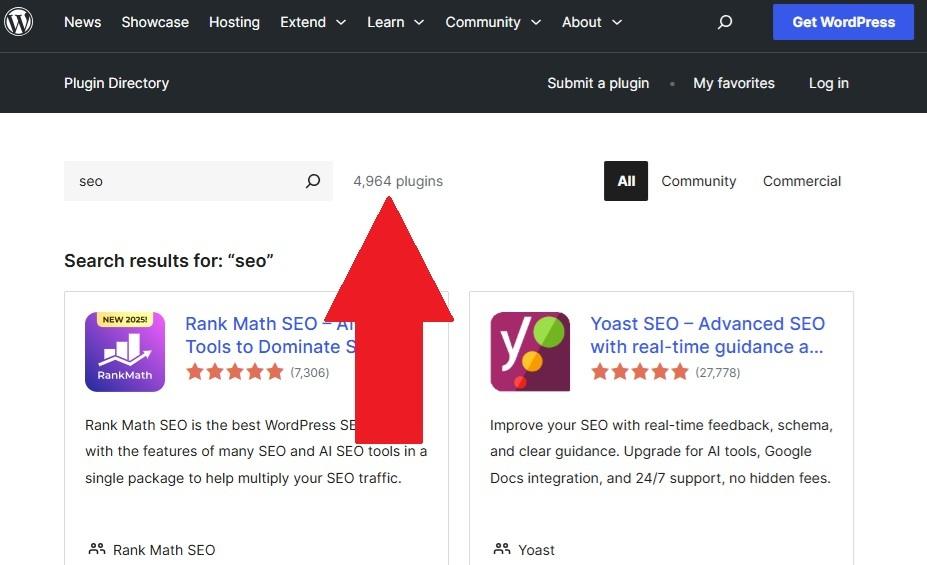Open the Yoast SEO plugin icon thumbnail
This screenshot has height=565, width=927.
(530, 352)
